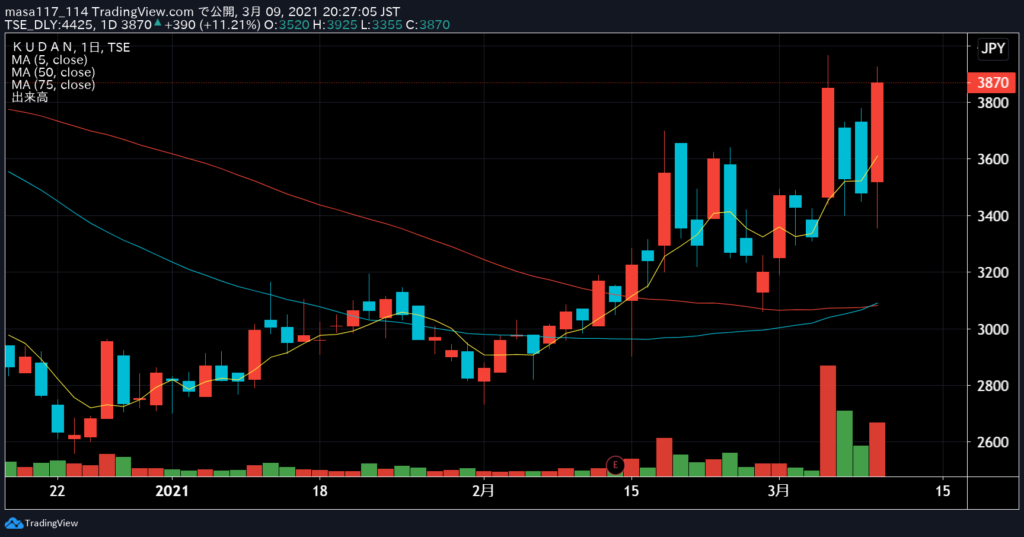Click the 3月 date axis label
The height and width of the screenshot is (537, 1024).
tap(778, 491)
